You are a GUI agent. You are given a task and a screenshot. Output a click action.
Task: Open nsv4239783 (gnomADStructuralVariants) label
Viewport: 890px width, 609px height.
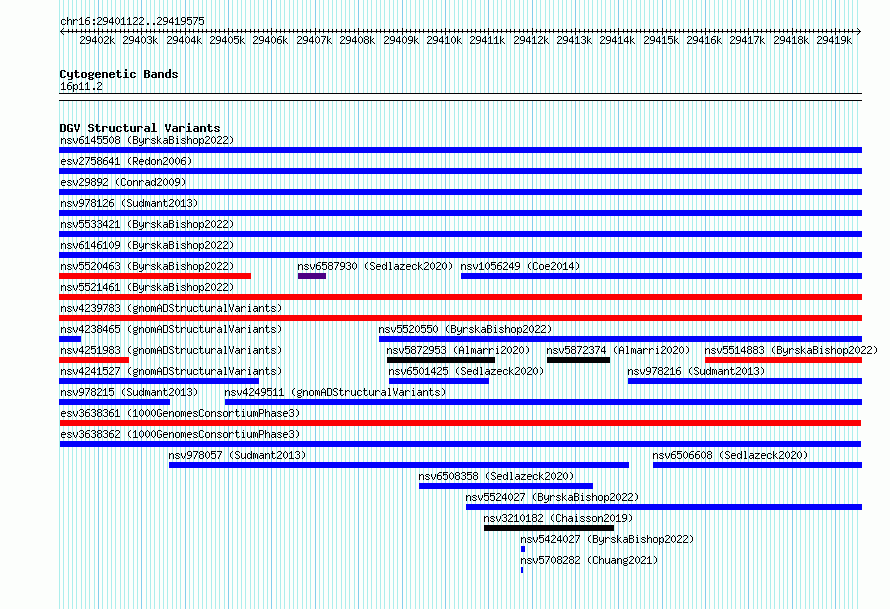tap(171, 308)
